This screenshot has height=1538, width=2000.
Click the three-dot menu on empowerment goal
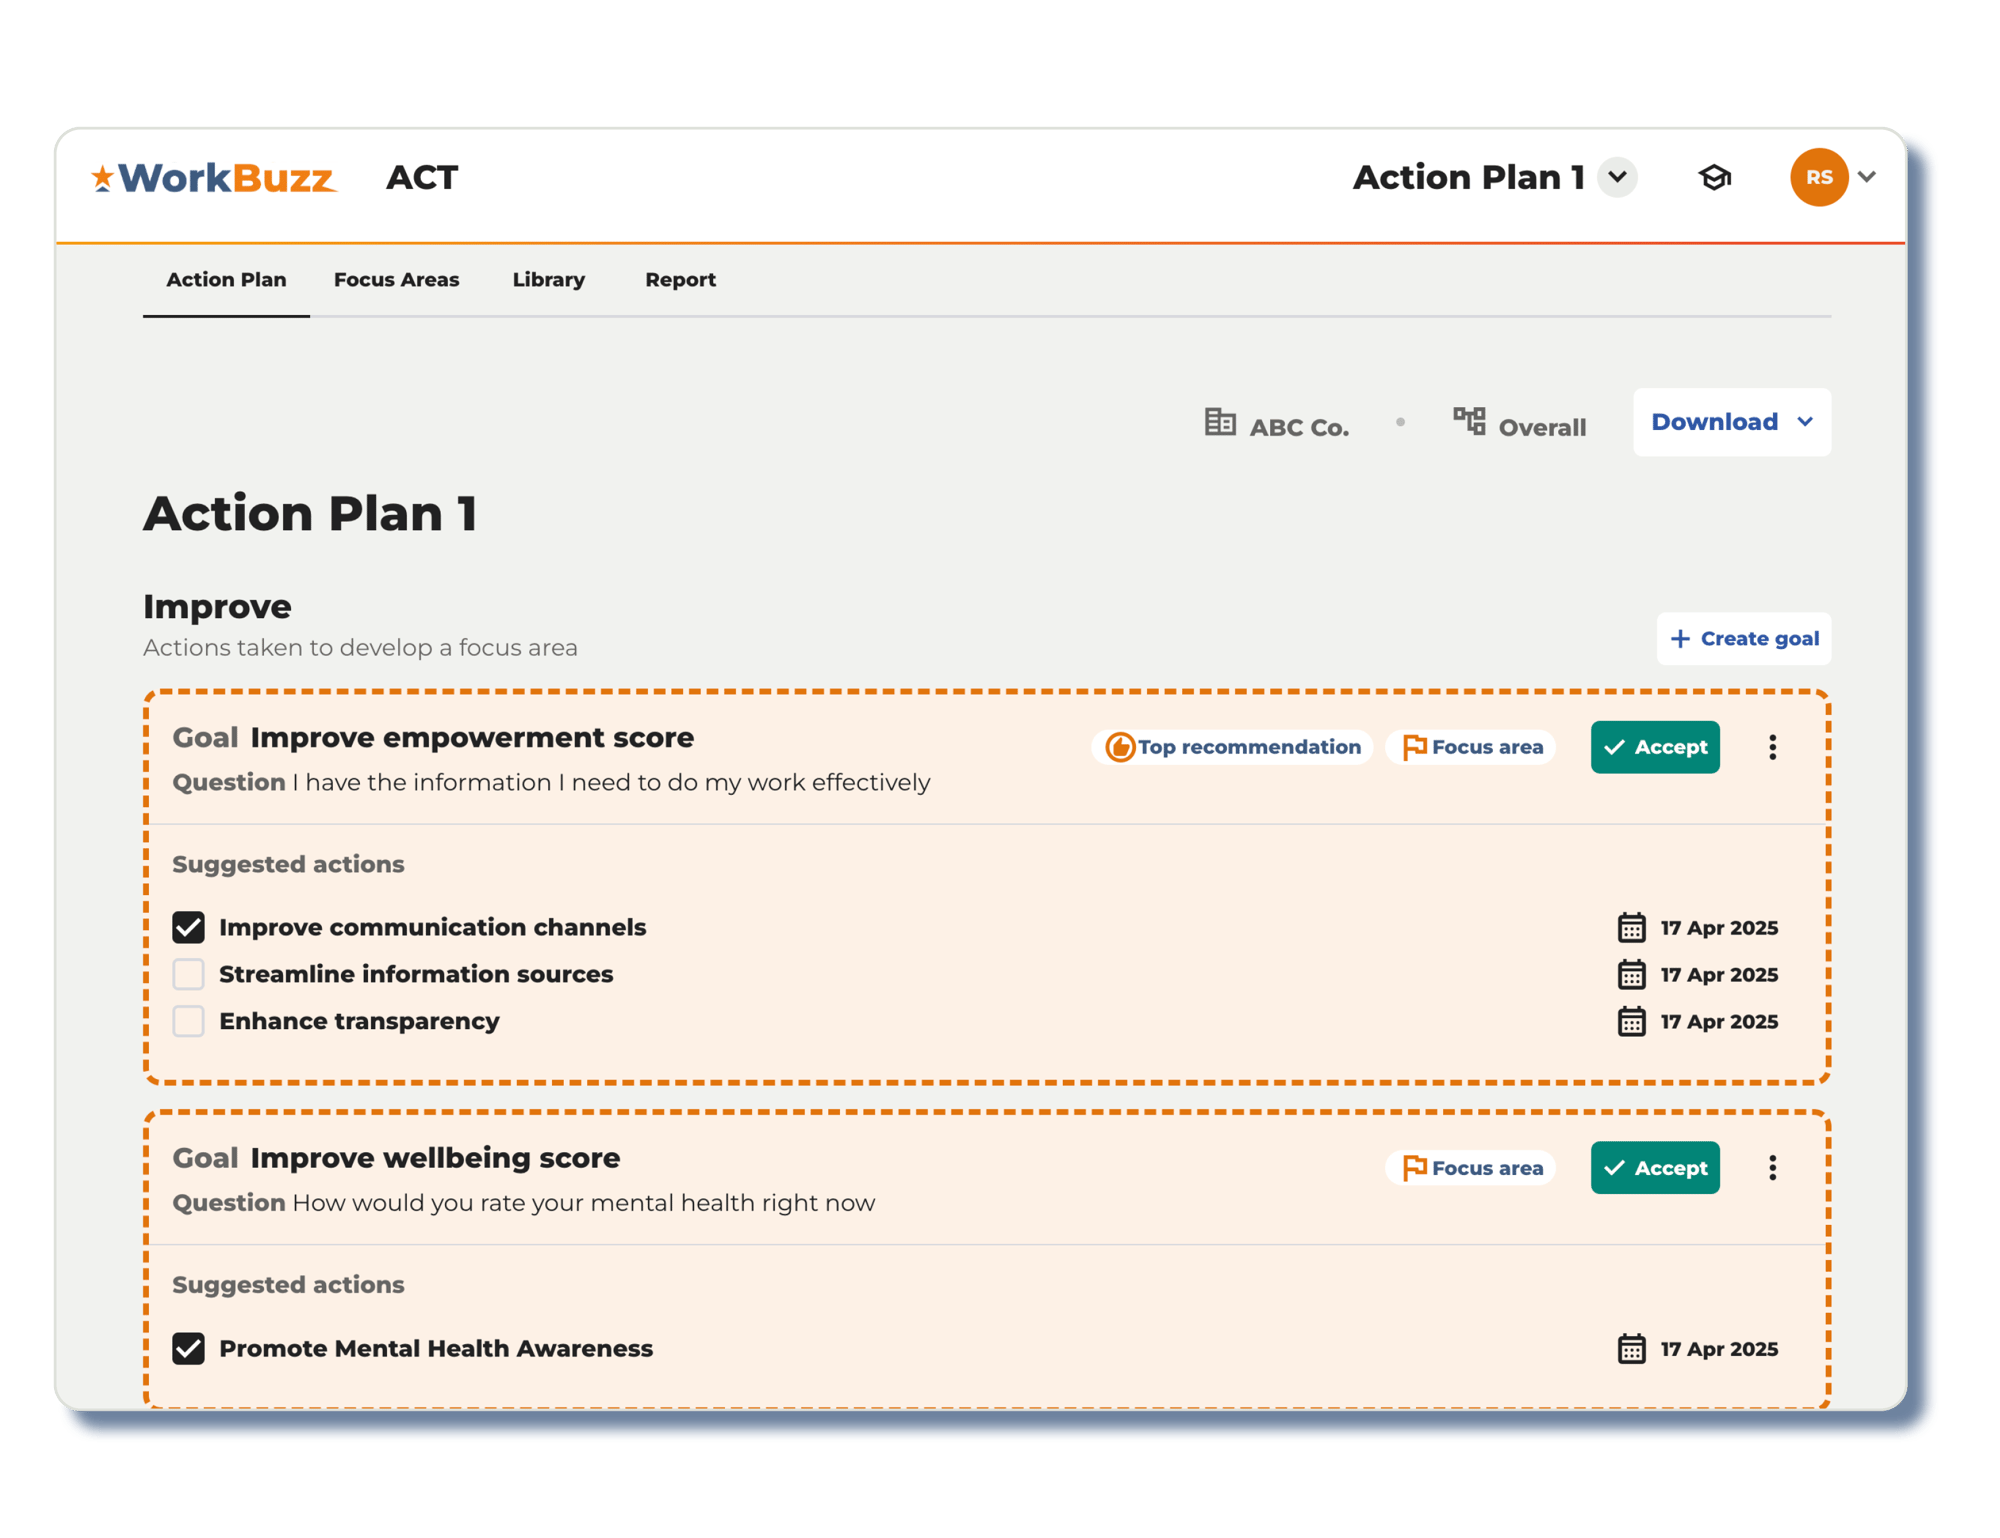tap(1771, 746)
